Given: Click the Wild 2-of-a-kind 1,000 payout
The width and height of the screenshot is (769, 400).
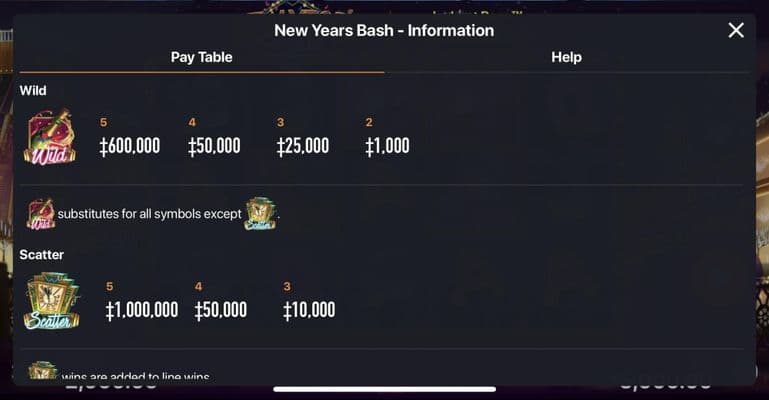Looking at the screenshot, I should (x=387, y=146).
